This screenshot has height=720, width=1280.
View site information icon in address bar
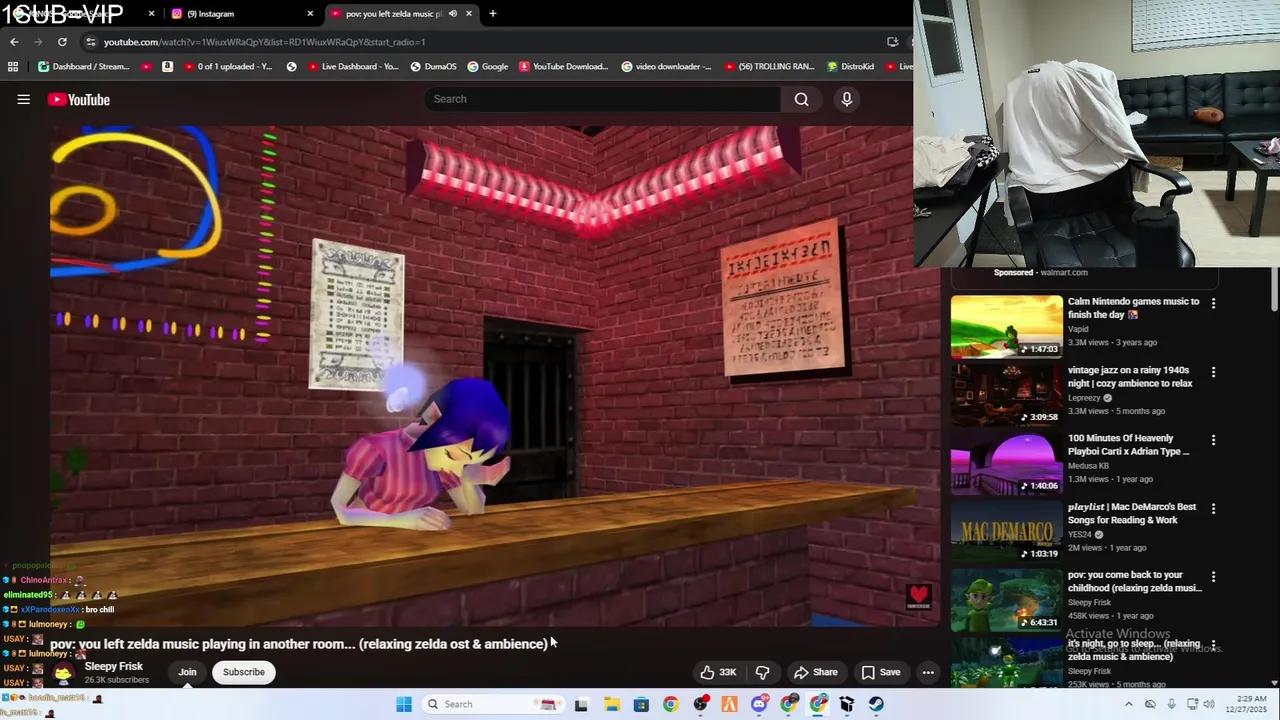[91, 42]
